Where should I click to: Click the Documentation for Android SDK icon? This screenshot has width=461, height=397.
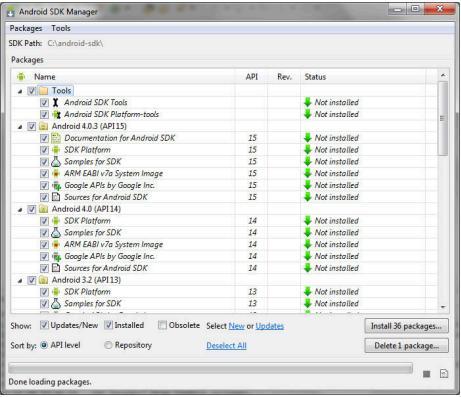tap(56, 138)
